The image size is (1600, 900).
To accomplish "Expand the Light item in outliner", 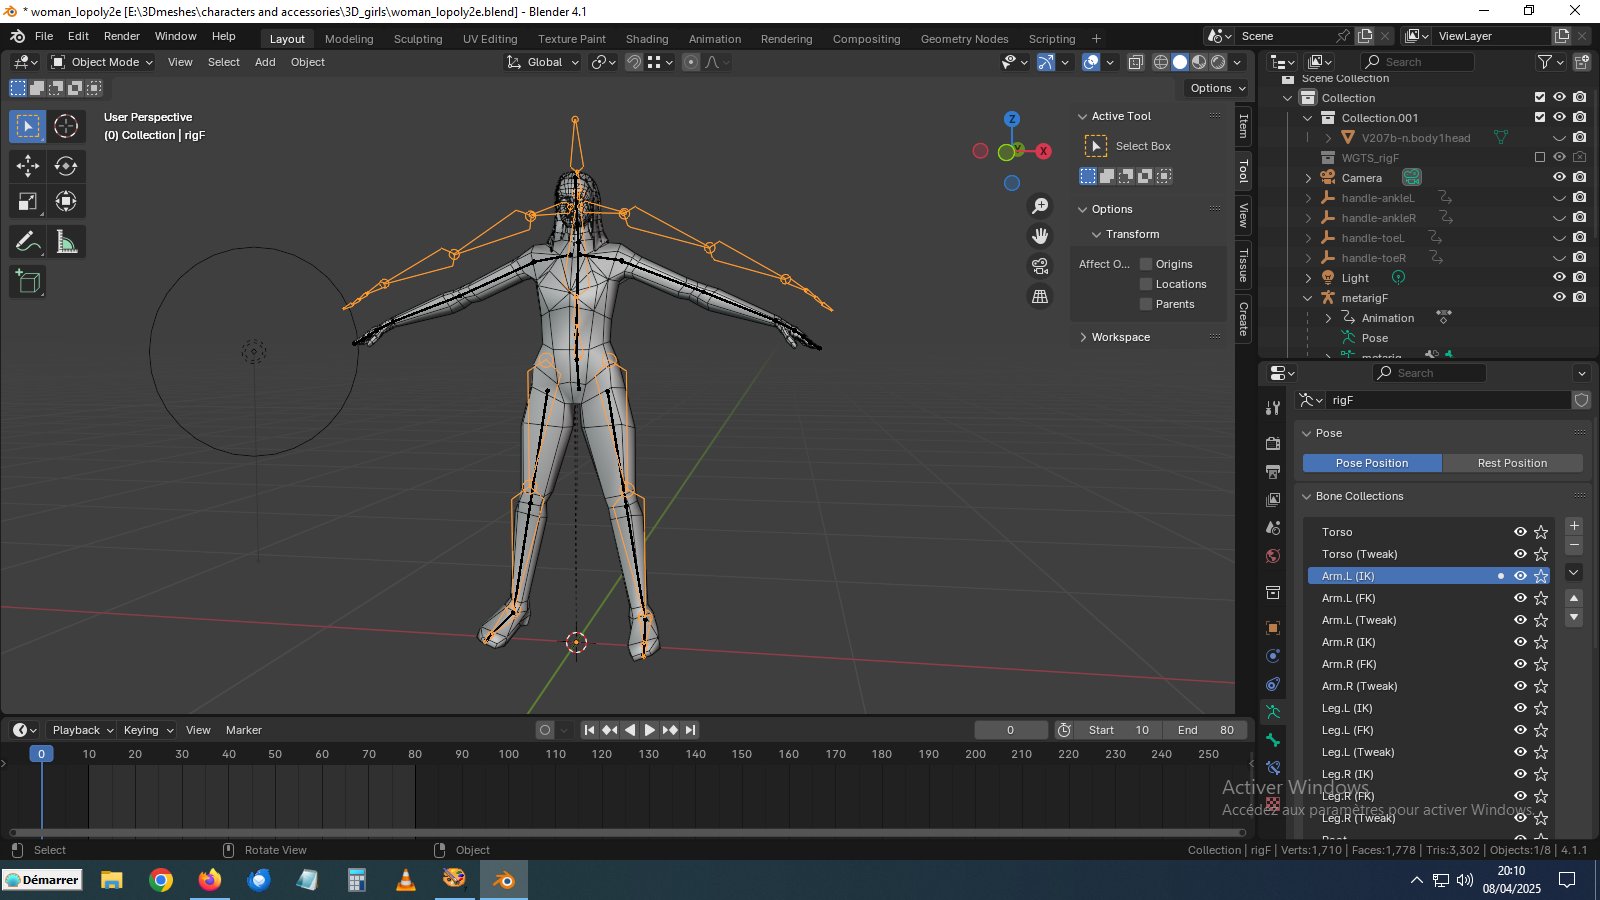I will click(1308, 278).
